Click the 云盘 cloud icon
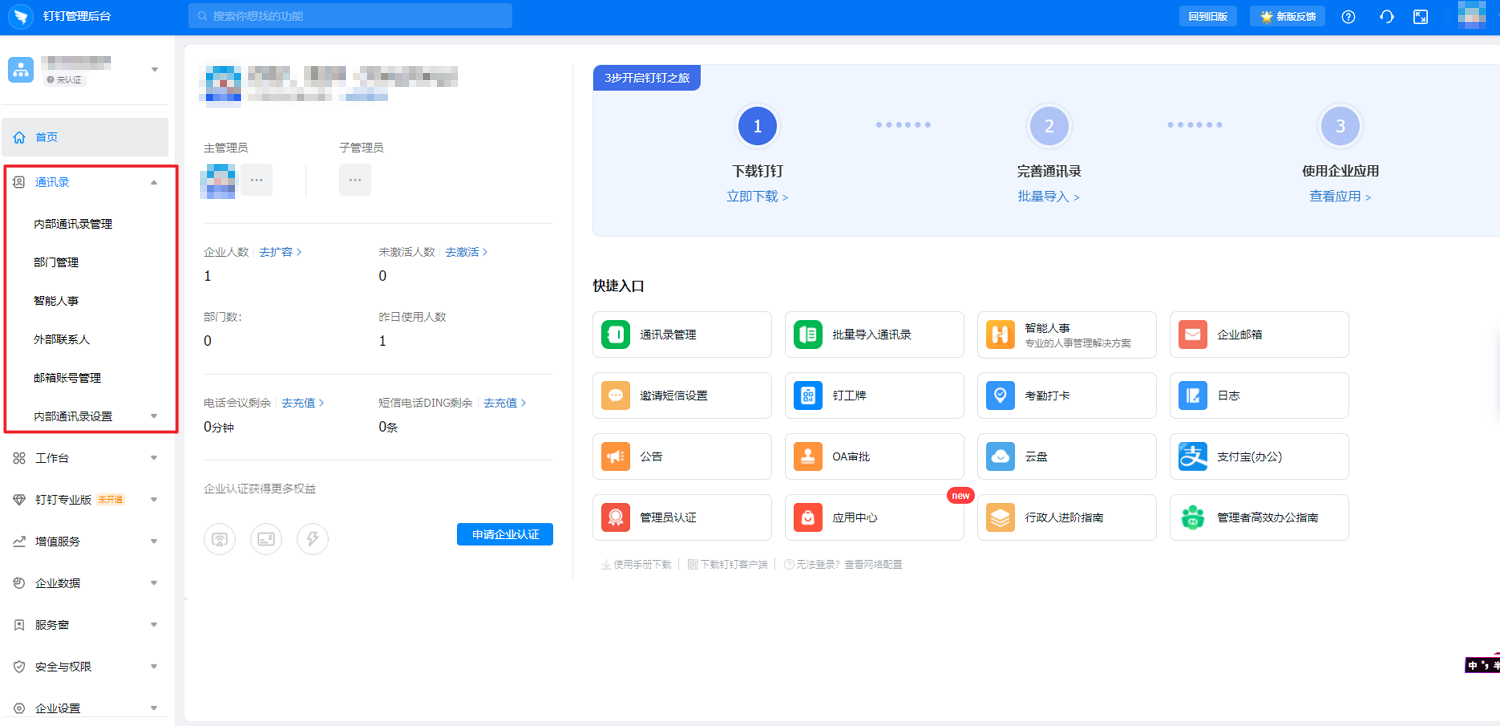Image resolution: width=1500 pixels, height=726 pixels. pos(1000,456)
